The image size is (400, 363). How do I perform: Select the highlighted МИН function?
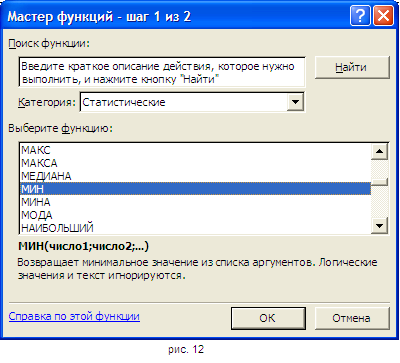tap(195, 189)
